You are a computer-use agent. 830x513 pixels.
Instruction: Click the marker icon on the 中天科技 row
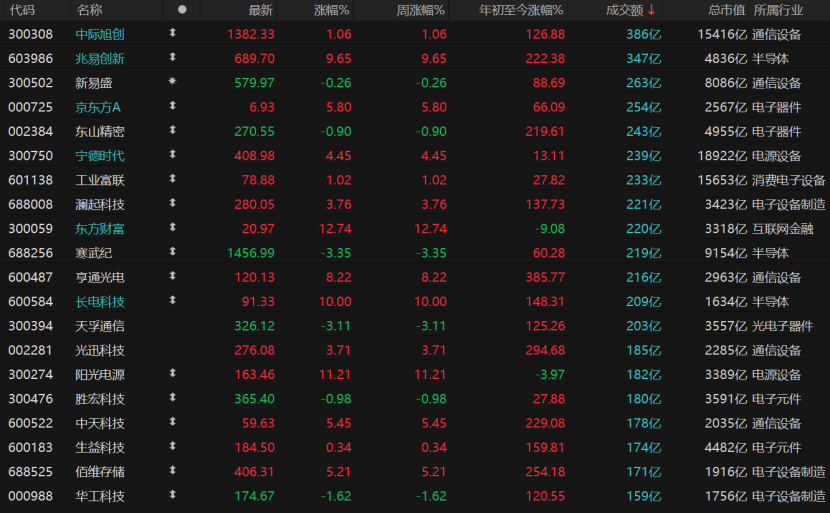click(172, 422)
